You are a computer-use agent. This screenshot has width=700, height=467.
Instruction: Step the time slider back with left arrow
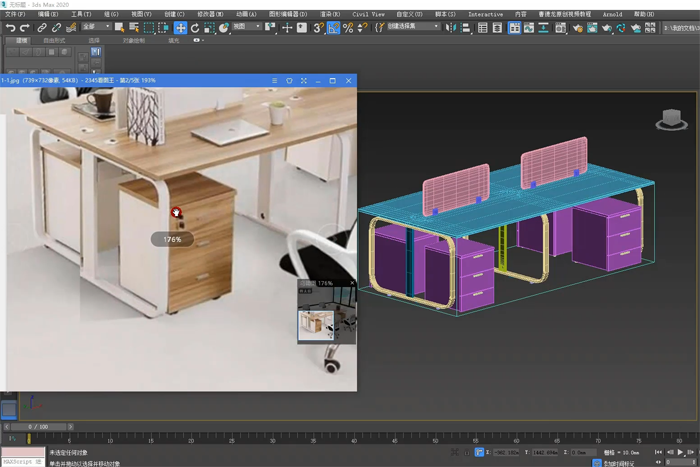coord(6,427)
